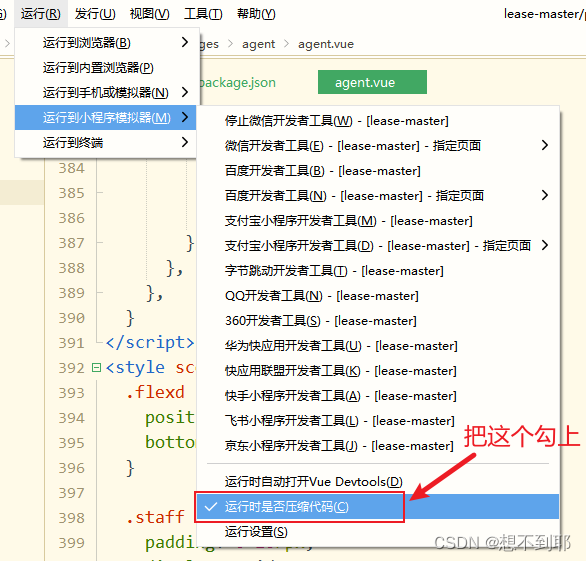Image resolution: width=586 pixels, height=561 pixels.
Task: Choose 字节跳动开发者工具(T) - [lease-master]
Action: [378, 271]
